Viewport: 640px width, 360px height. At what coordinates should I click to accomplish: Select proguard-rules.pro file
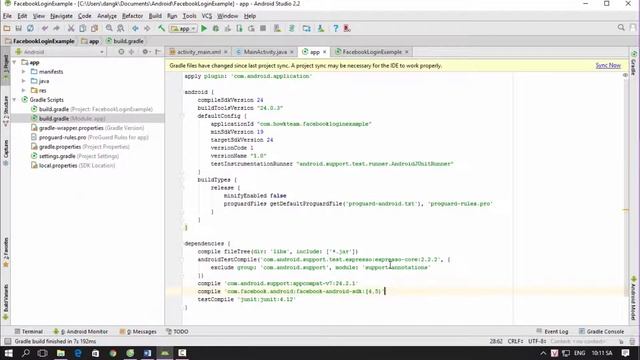pyautogui.click(x=90, y=138)
